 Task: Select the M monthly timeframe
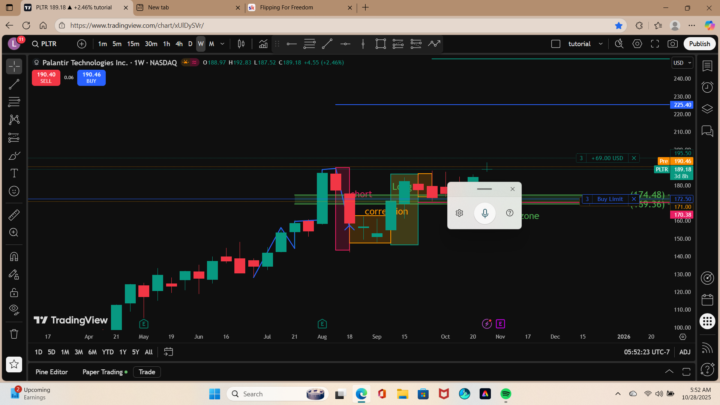click(x=212, y=44)
